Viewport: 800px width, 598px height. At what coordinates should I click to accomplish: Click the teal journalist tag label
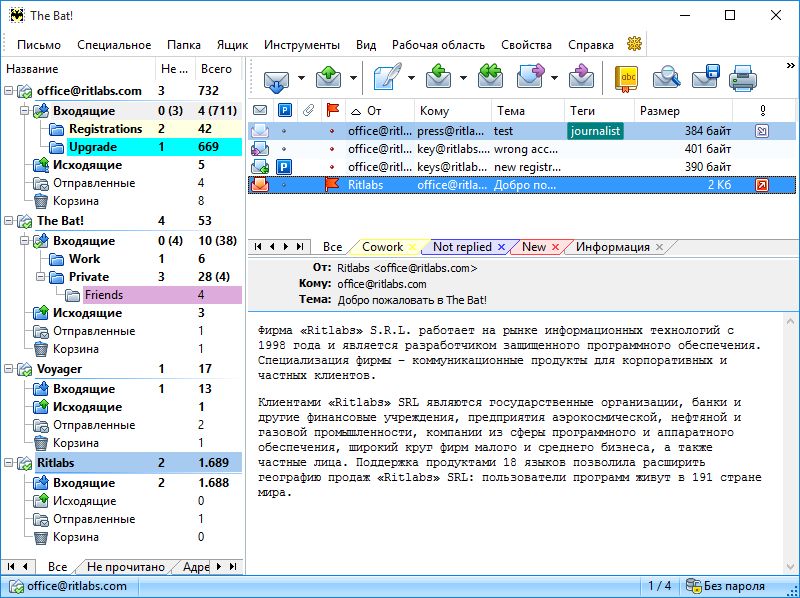coord(595,131)
